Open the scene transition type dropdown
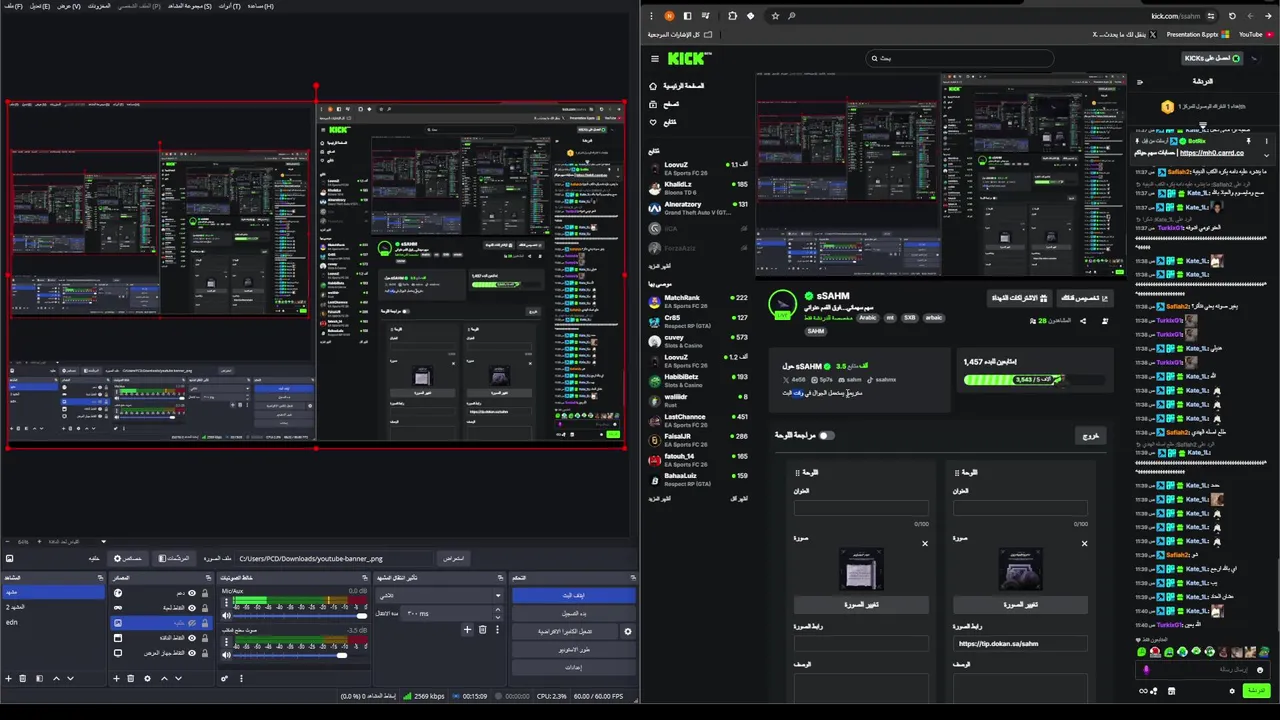The image size is (1280, 720). (440, 595)
